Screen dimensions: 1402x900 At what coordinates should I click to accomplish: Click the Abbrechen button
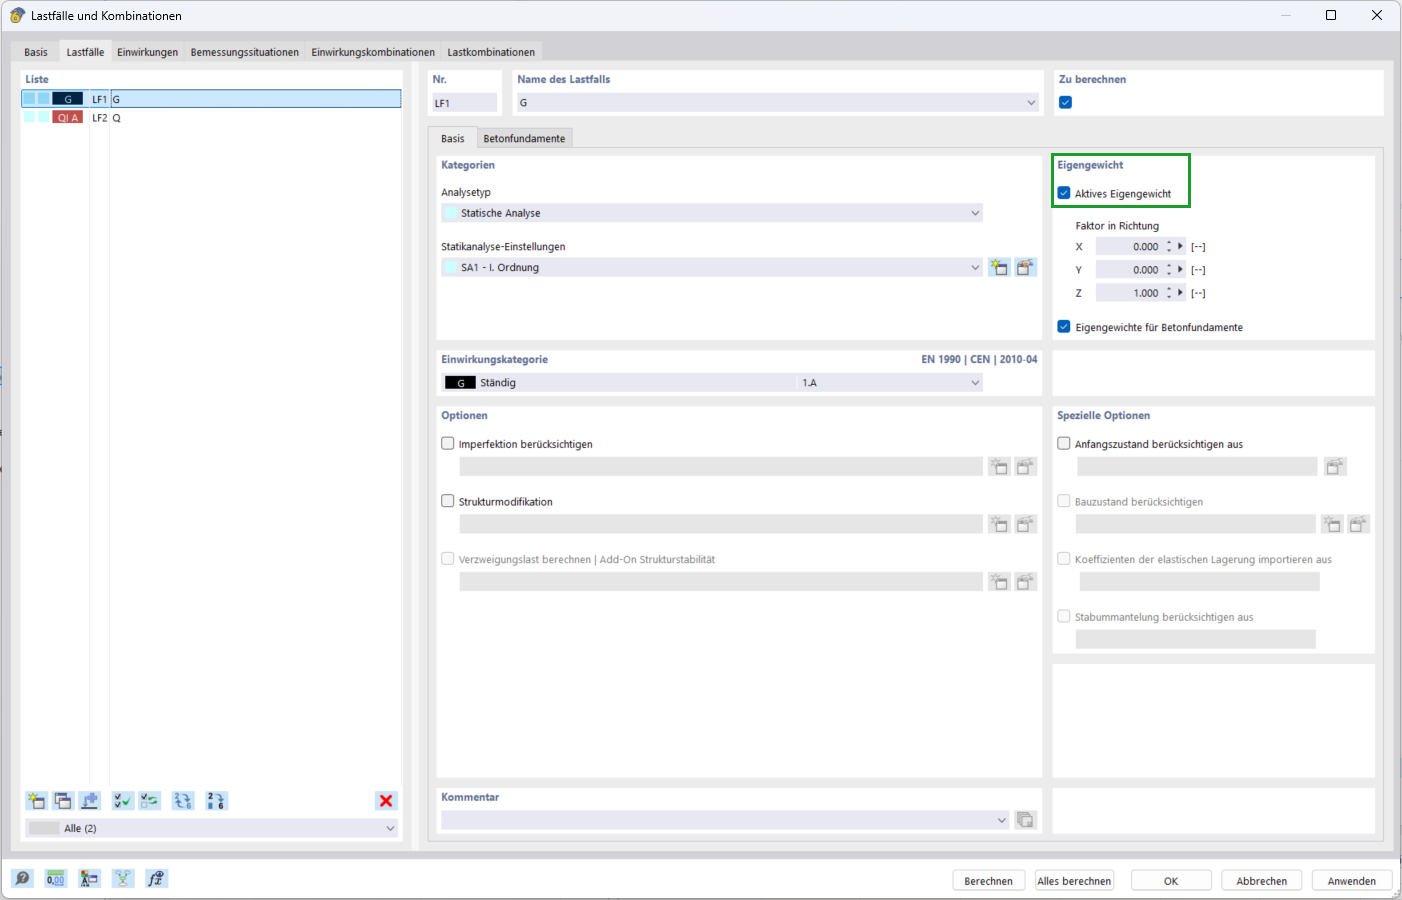(x=1262, y=881)
